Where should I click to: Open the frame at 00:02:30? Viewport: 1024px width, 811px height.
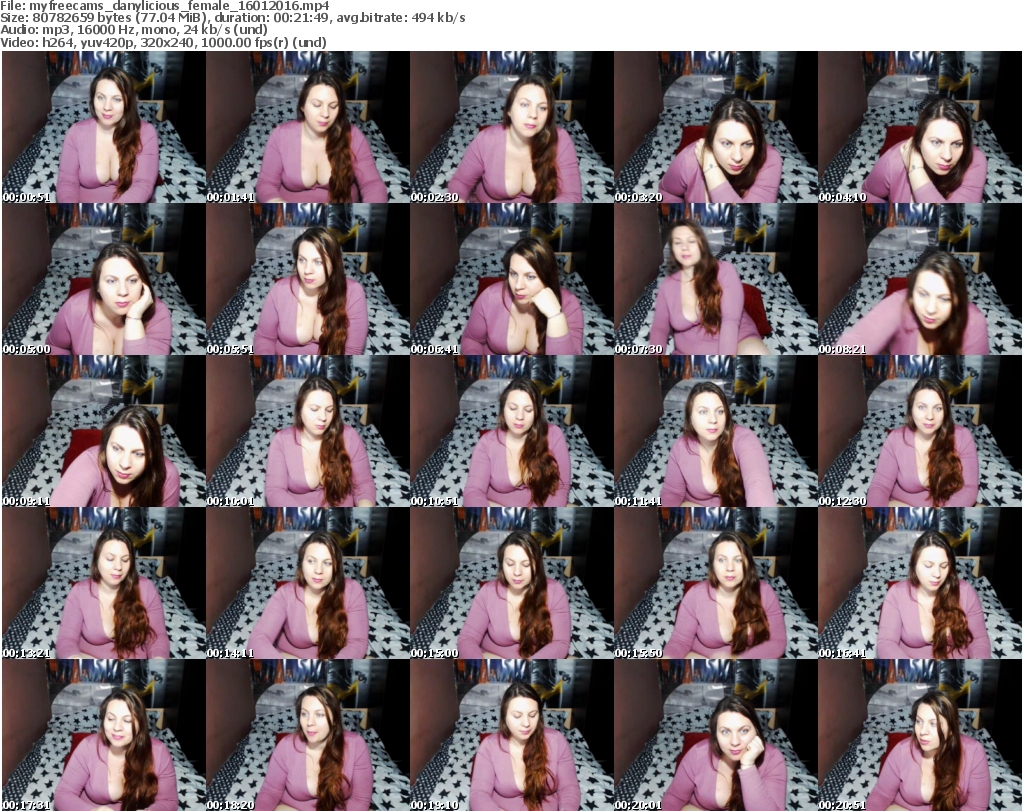coord(511,127)
